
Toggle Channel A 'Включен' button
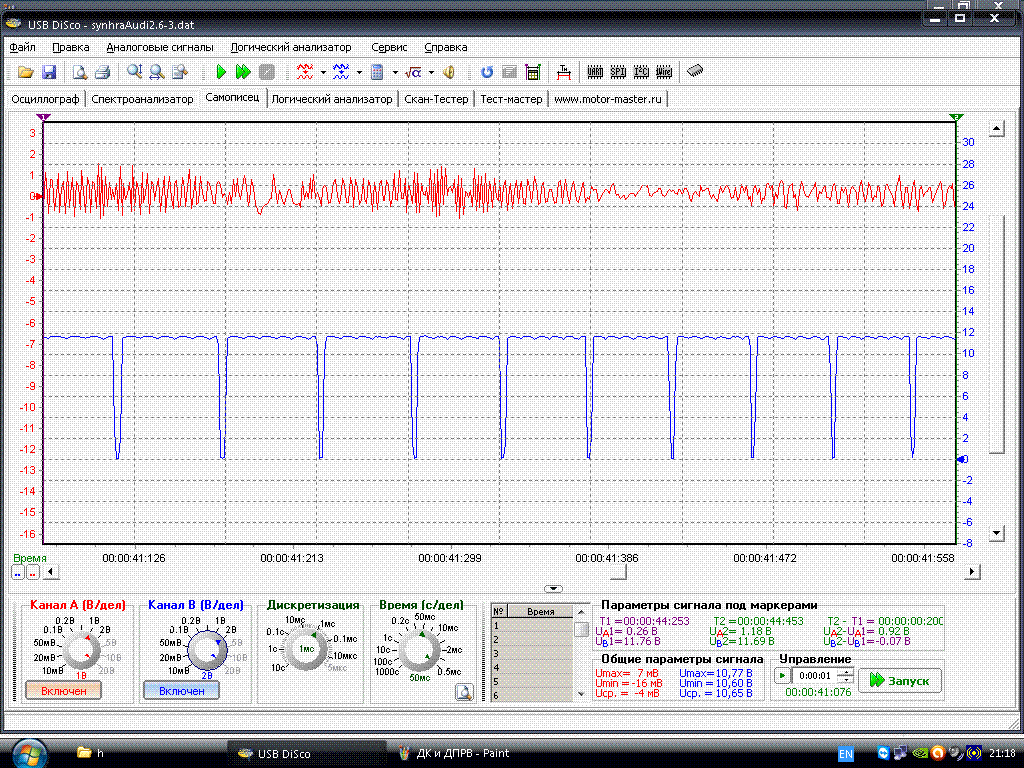[64, 692]
